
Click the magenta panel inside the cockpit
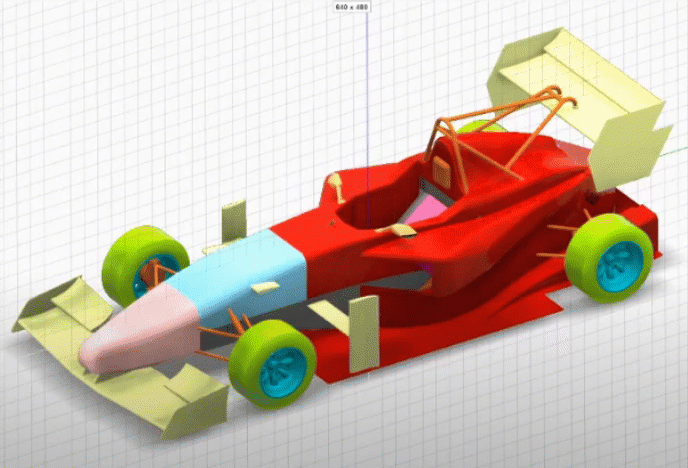tap(427, 211)
